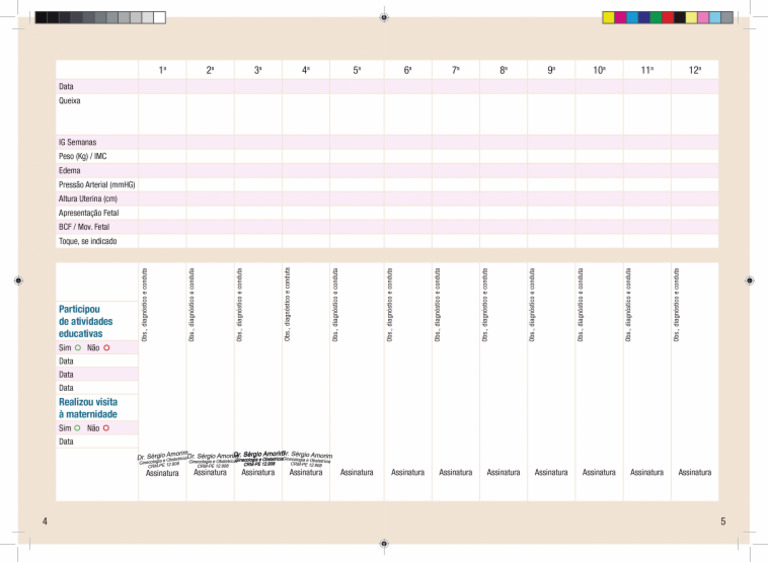Click the 2ª column header

point(210,70)
